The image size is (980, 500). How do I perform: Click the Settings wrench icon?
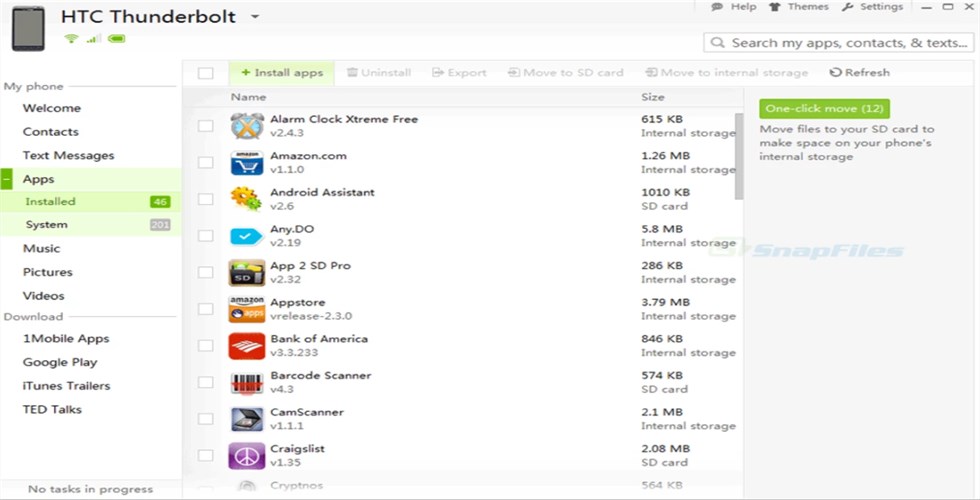[848, 7]
